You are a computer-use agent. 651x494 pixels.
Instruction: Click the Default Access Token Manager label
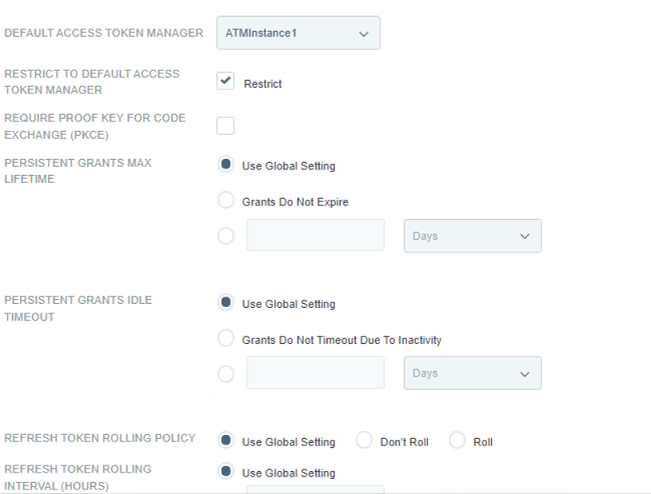104,33
